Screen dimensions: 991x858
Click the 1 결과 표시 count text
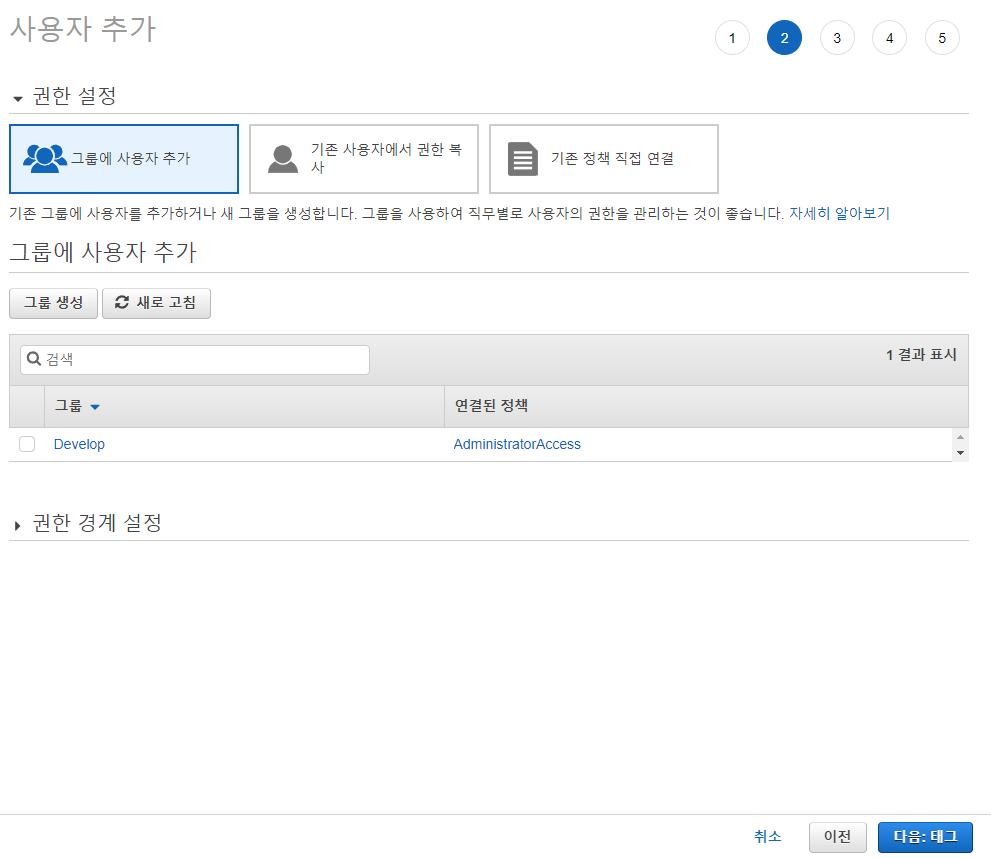[x=921, y=354]
